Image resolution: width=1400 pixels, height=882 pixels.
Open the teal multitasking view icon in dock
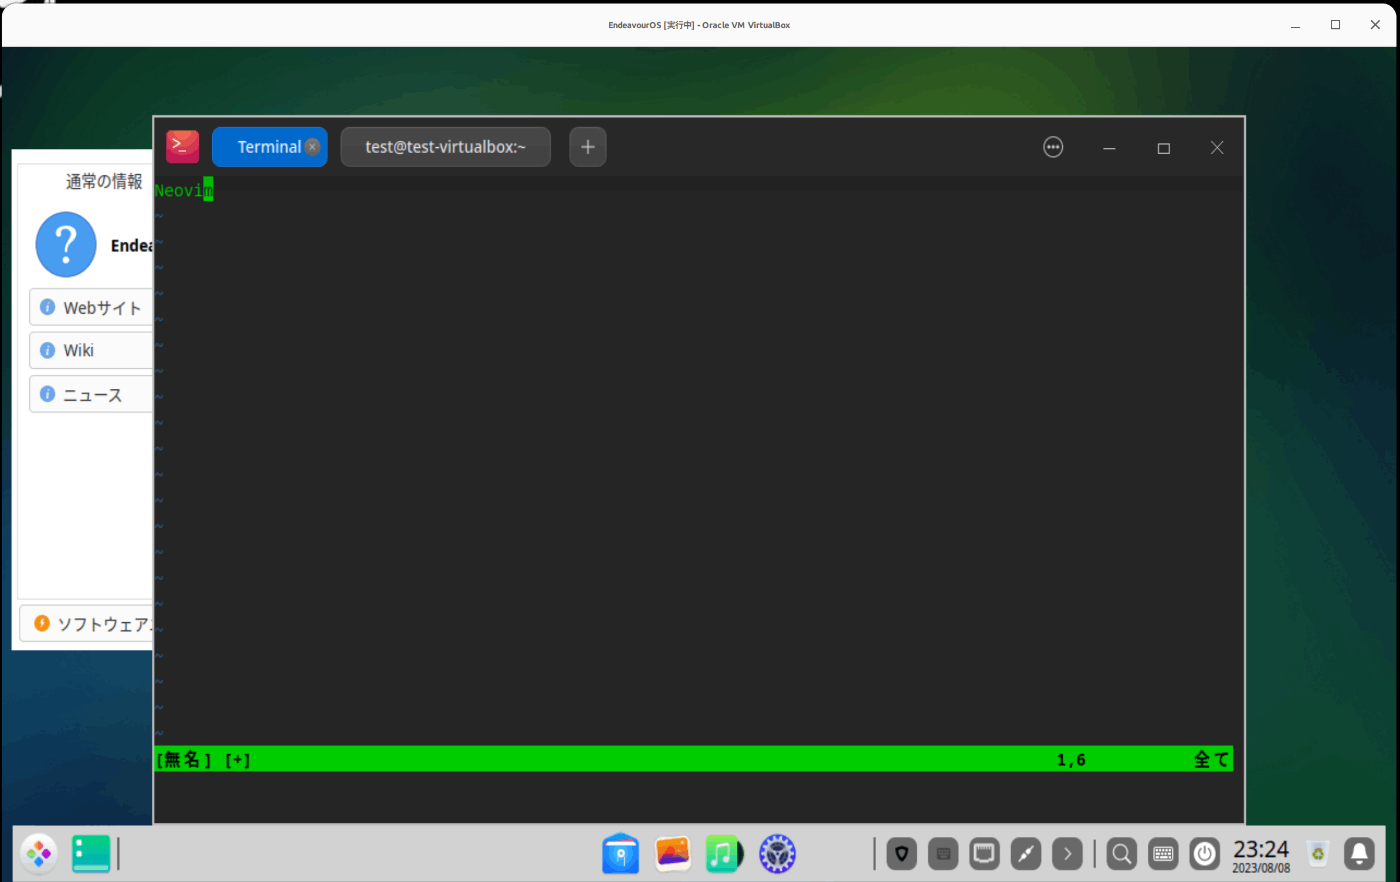pos(91,854)
